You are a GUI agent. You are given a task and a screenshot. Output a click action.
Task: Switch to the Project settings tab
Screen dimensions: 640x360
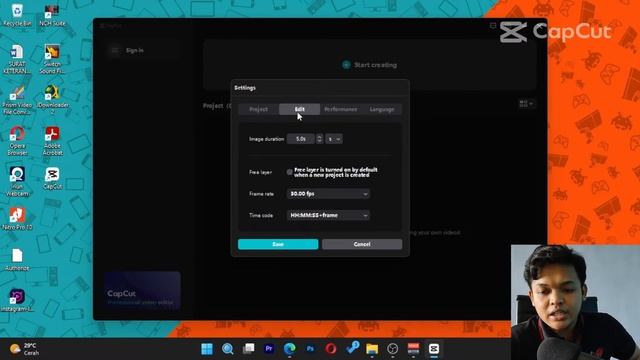[258, 109]
